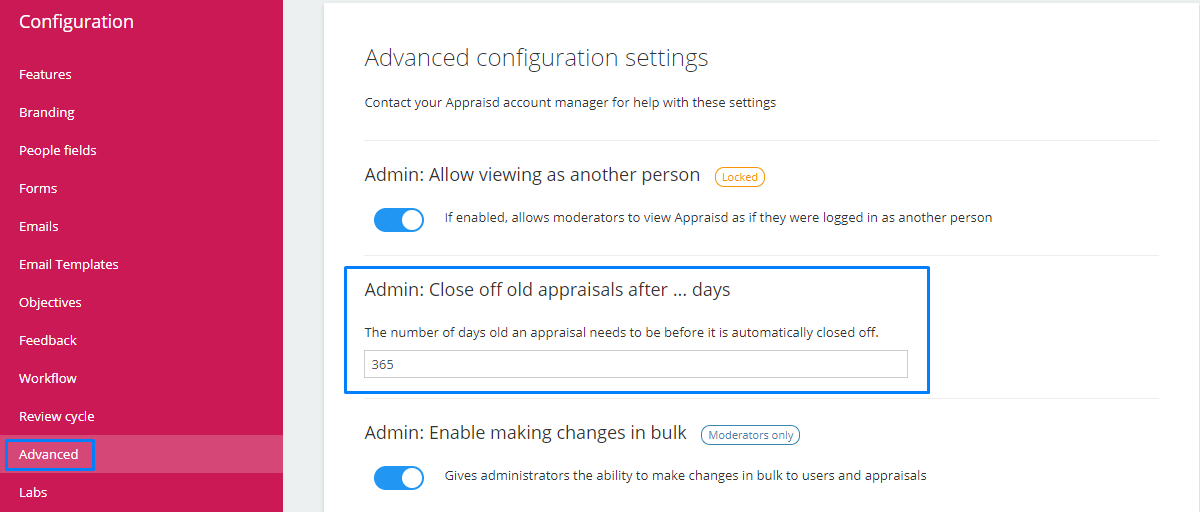The width and height of the screenshot is (1200, 512).
Task: Click the Configuration sidebar heading
Action: [76, 22]
